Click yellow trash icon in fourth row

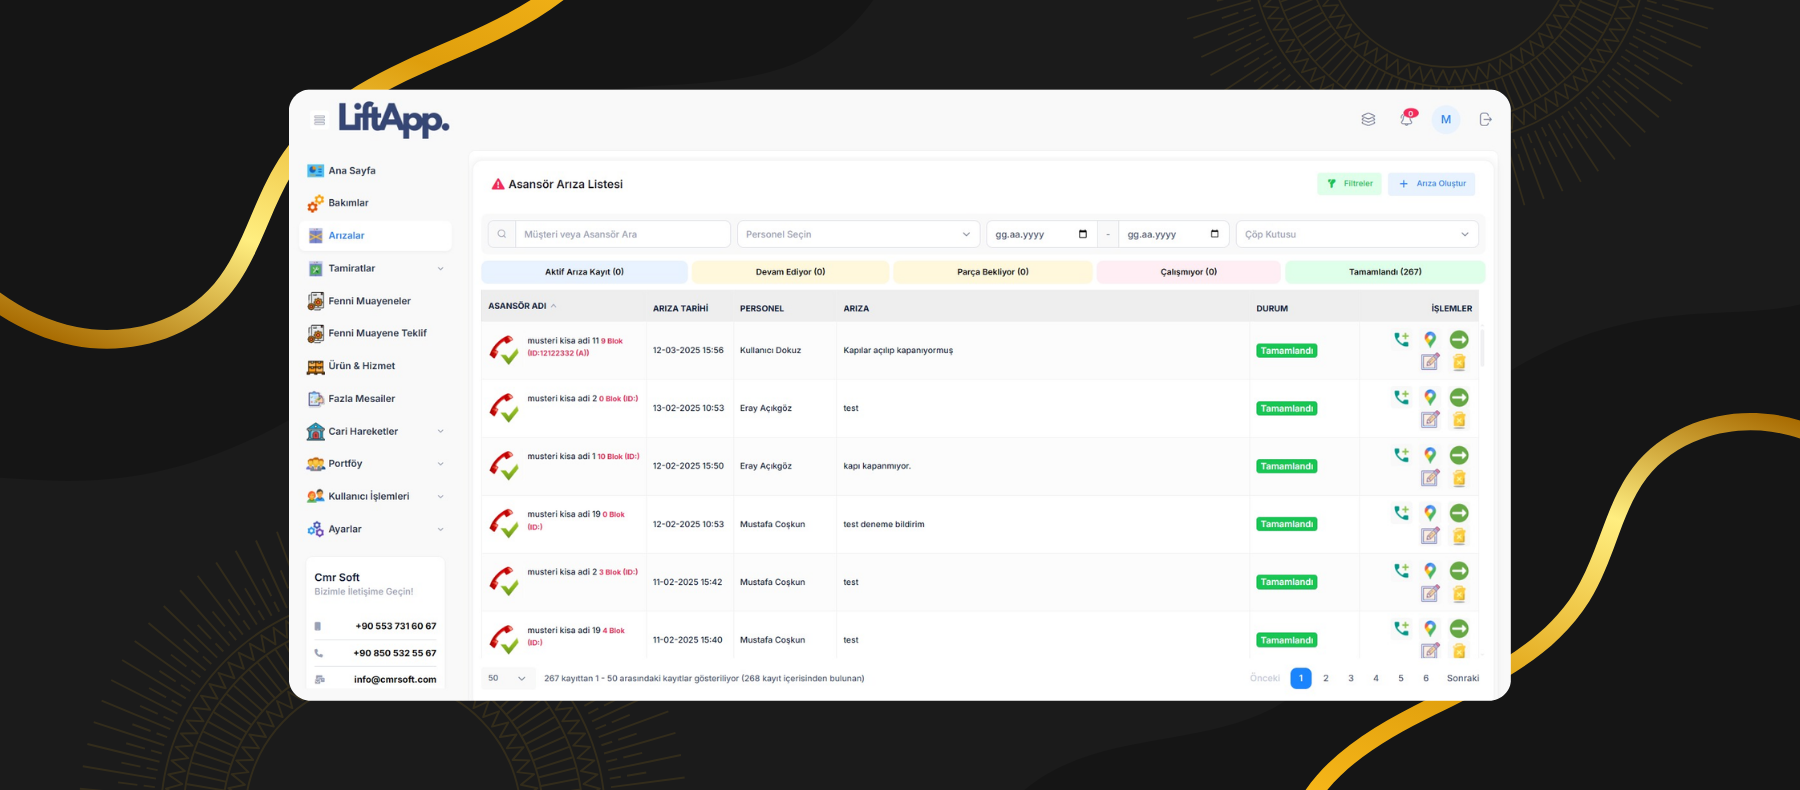coord(1459,536)
